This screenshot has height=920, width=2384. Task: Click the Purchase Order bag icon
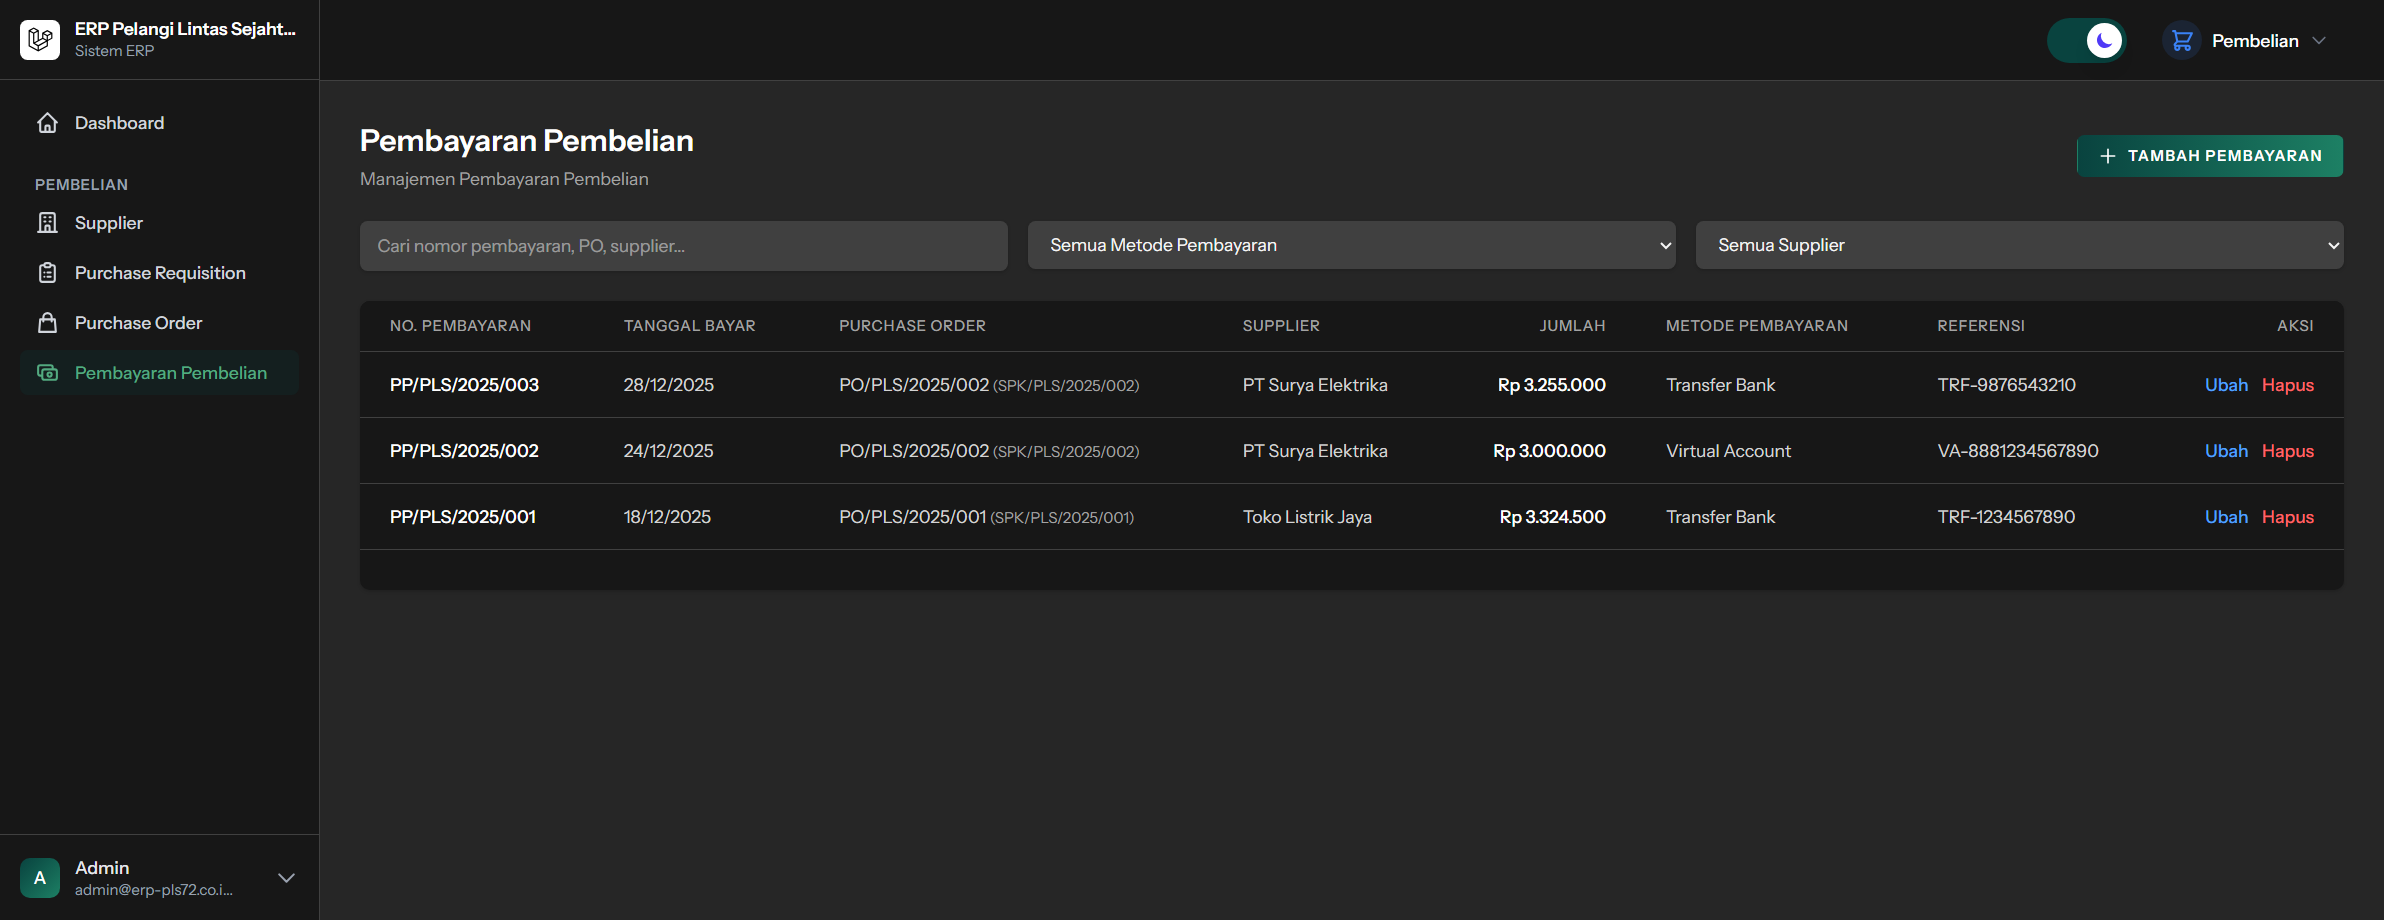pos(47,323)
